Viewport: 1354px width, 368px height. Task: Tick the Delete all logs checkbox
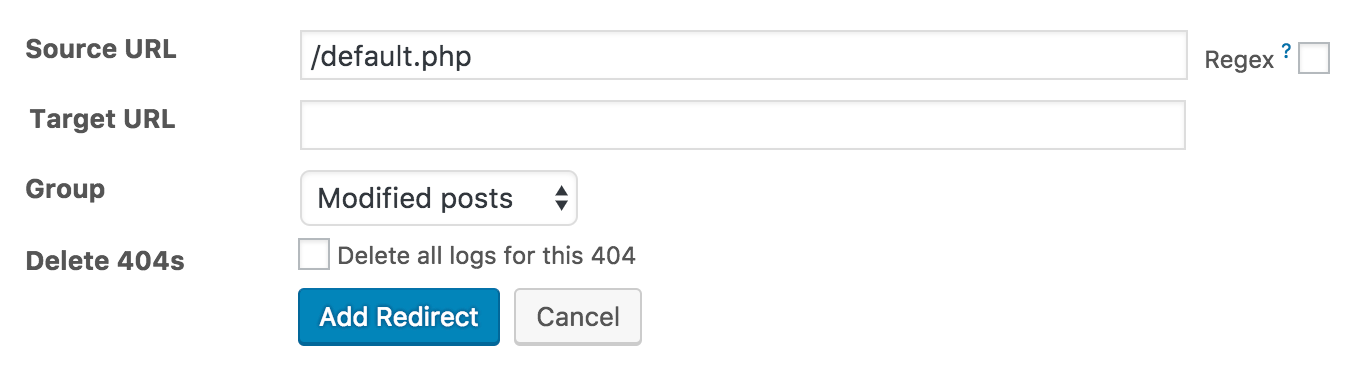tap(314, 254)
